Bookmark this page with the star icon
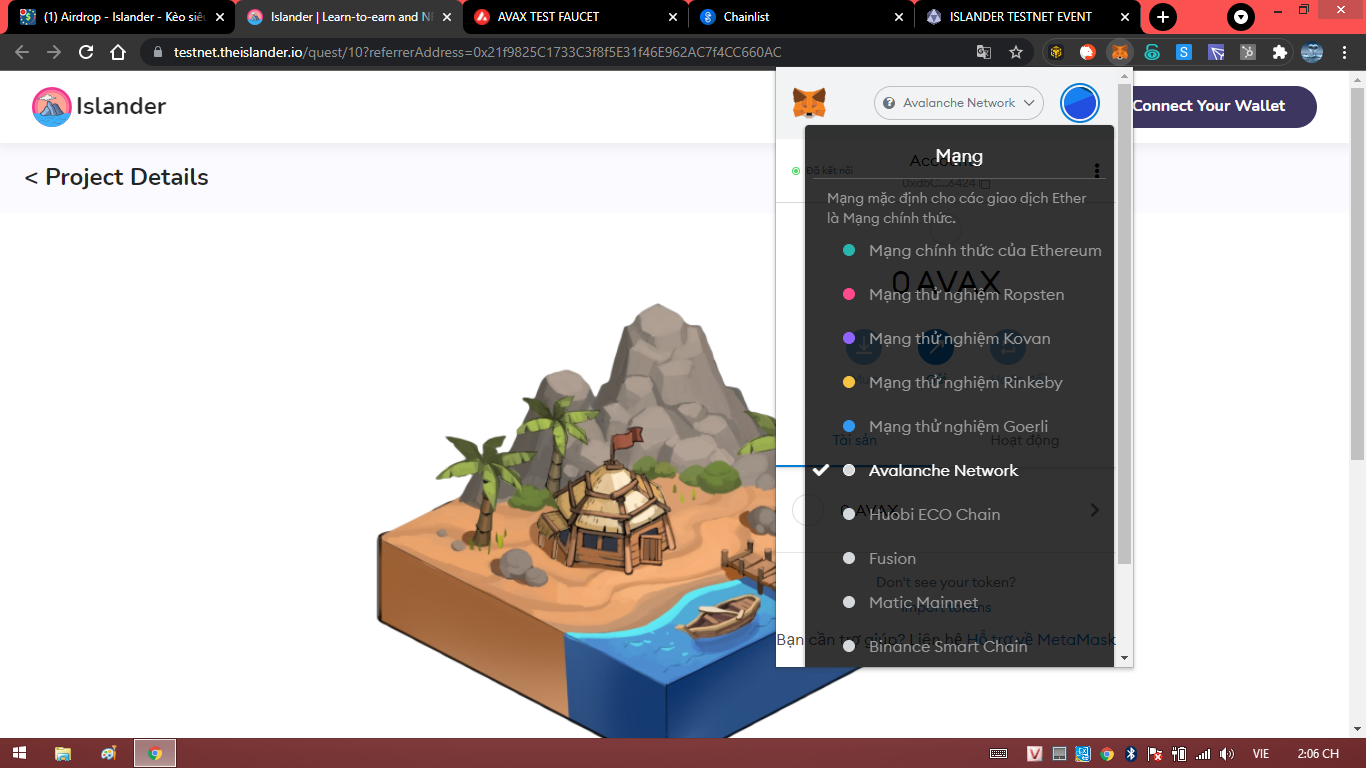This screenshot has width=1366, height=768. [x=1016, y=52]
